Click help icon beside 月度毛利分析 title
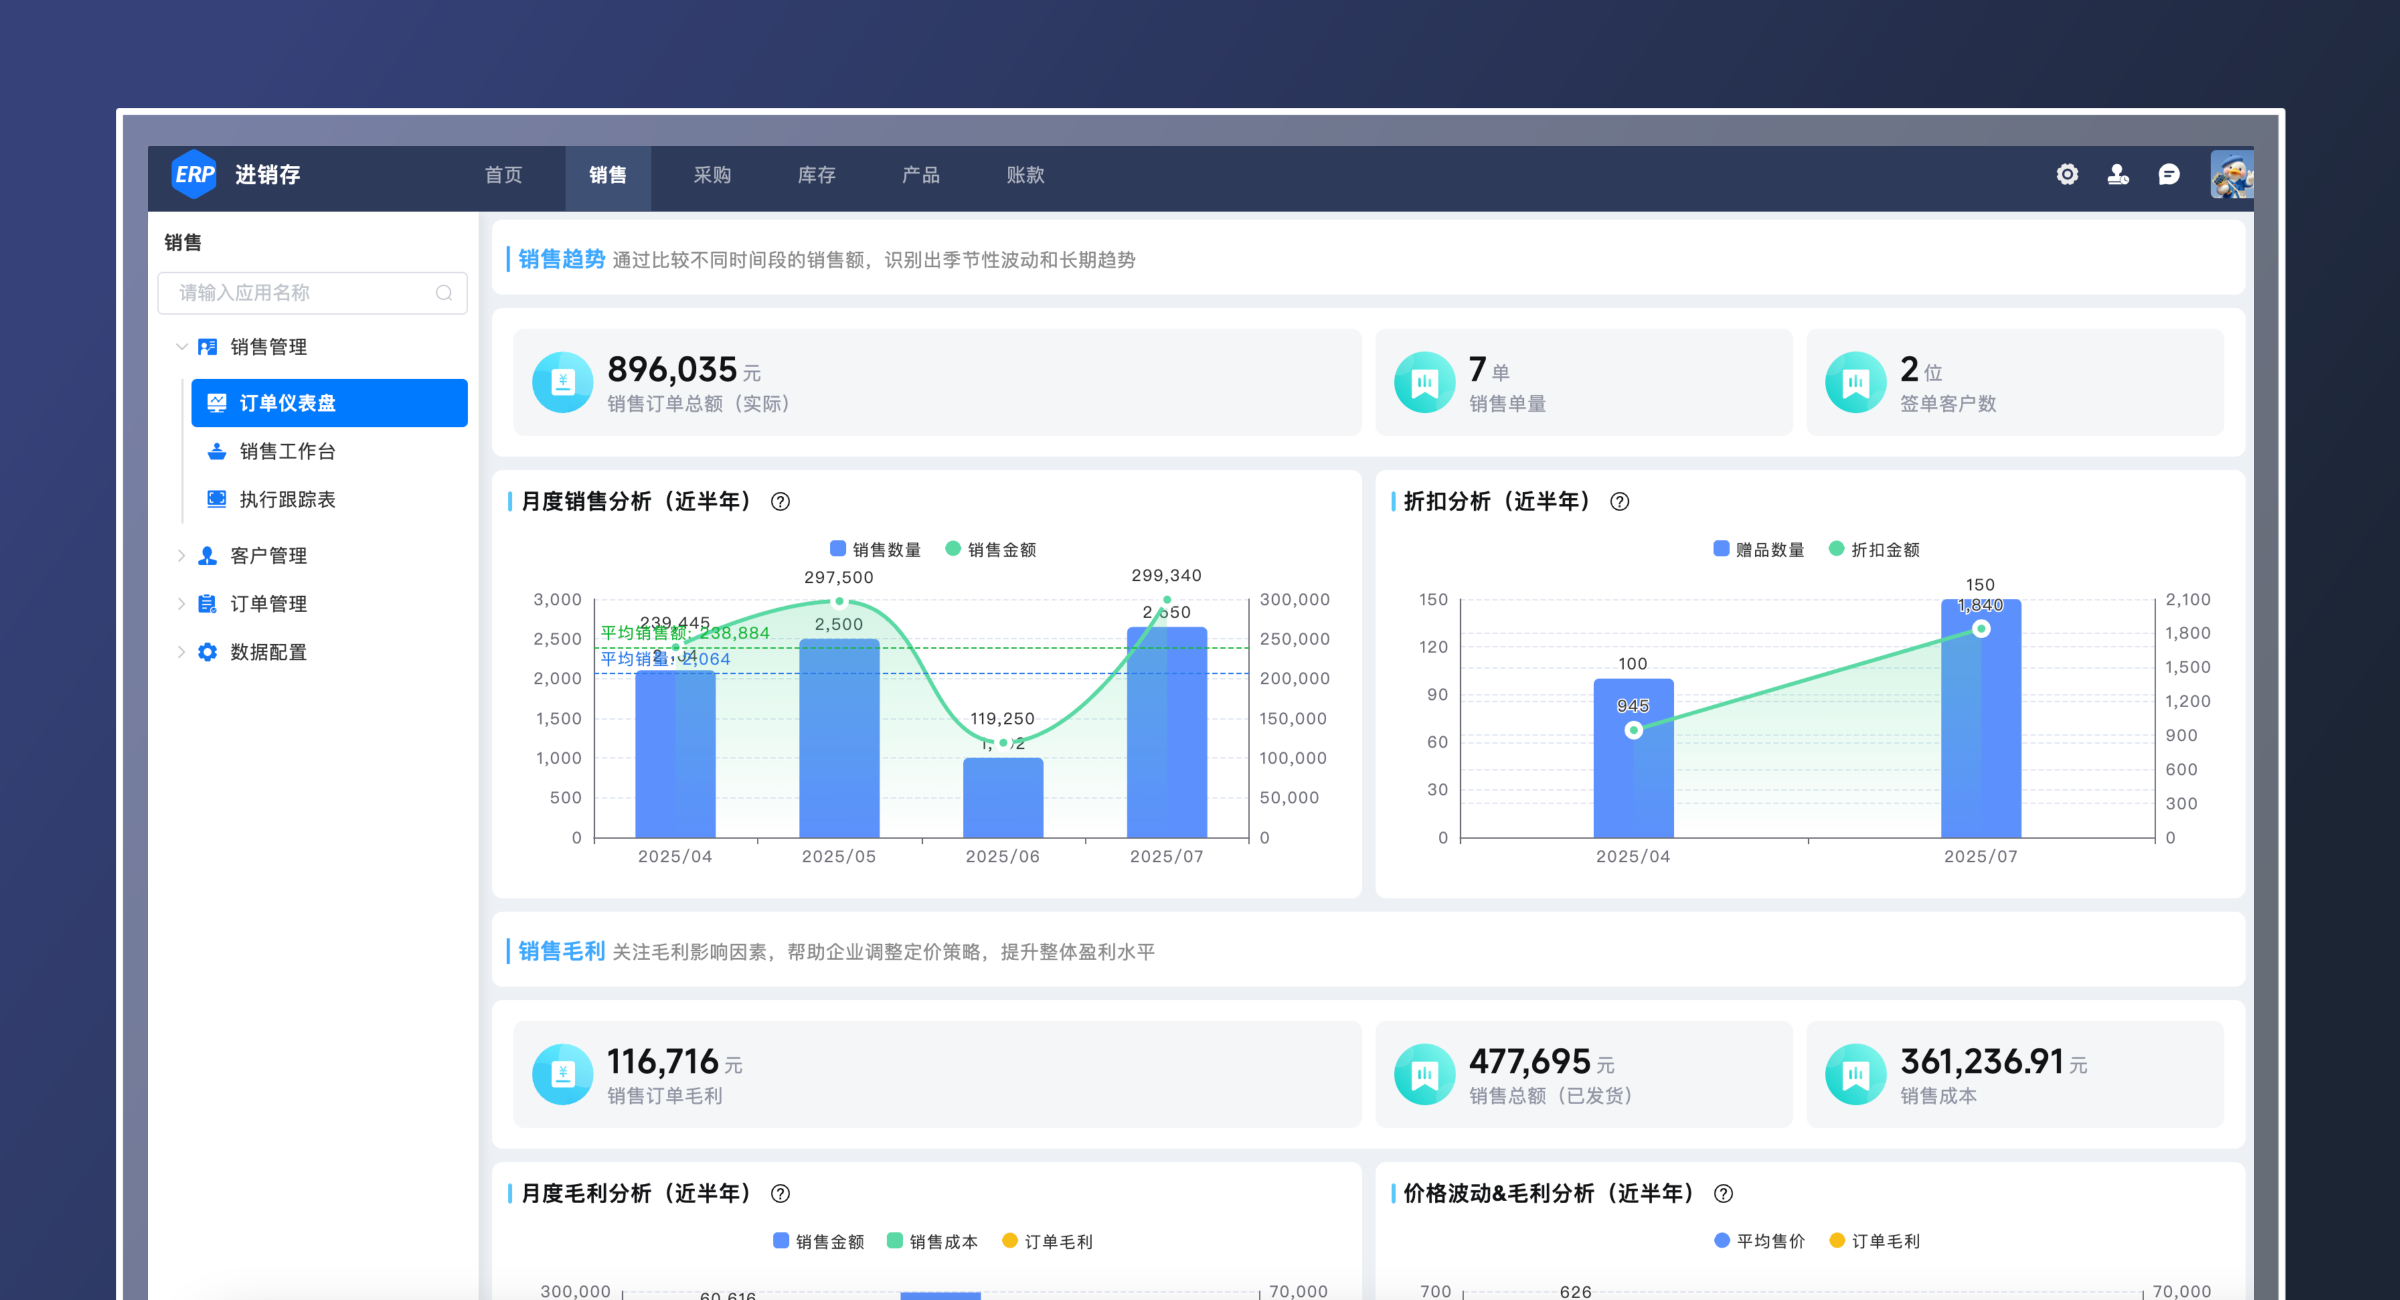 (781, 1194)
